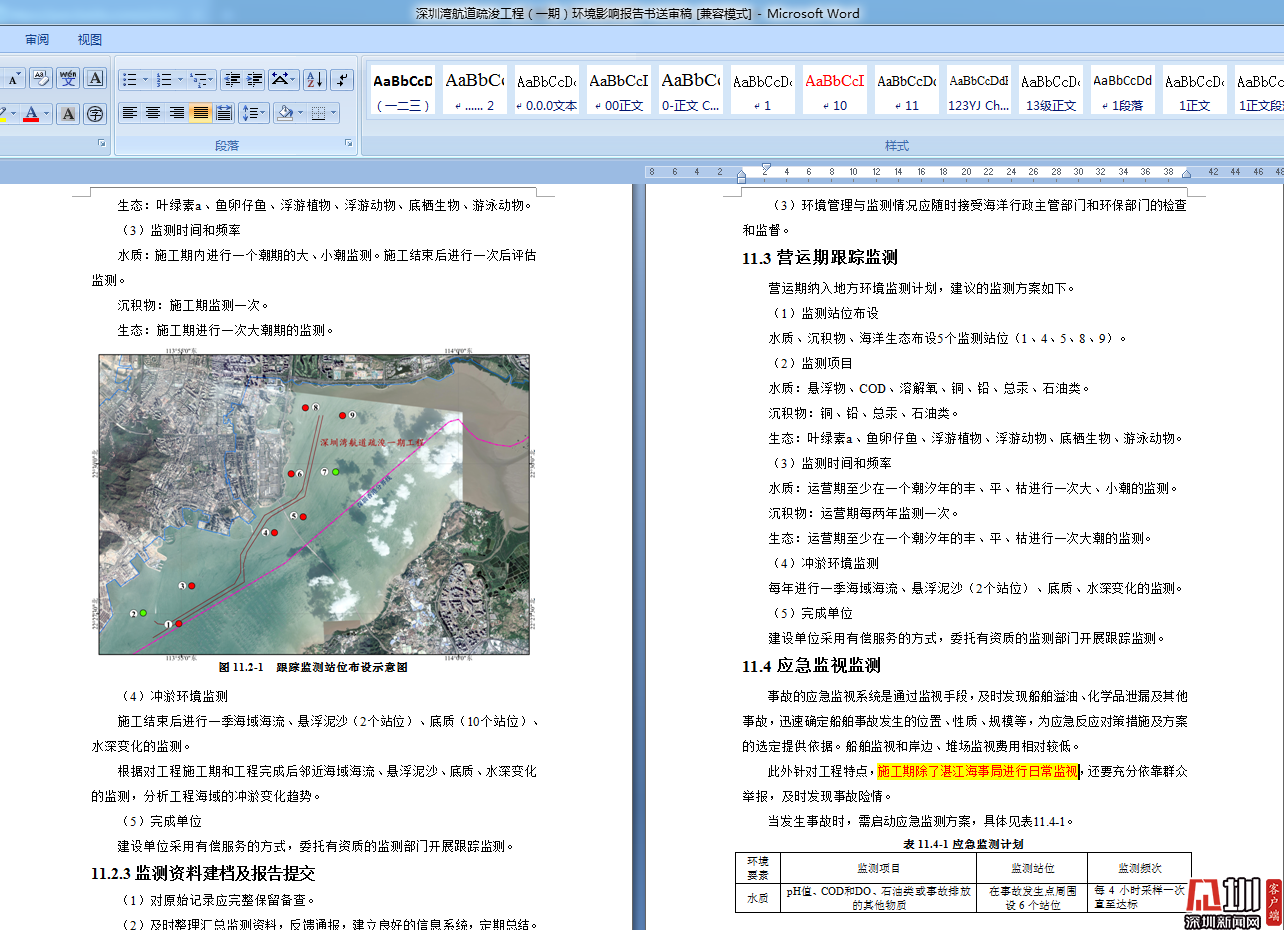Click the clear formatting eraser icon
This screenshot has height=930, width=1284.
(x=41, y=78)
